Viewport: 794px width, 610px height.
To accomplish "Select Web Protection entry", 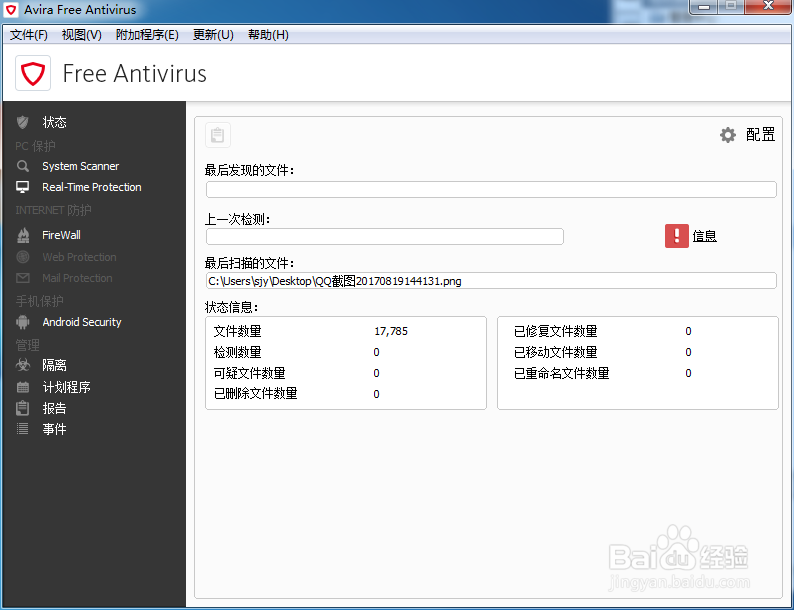I will (x=80, y=257).
